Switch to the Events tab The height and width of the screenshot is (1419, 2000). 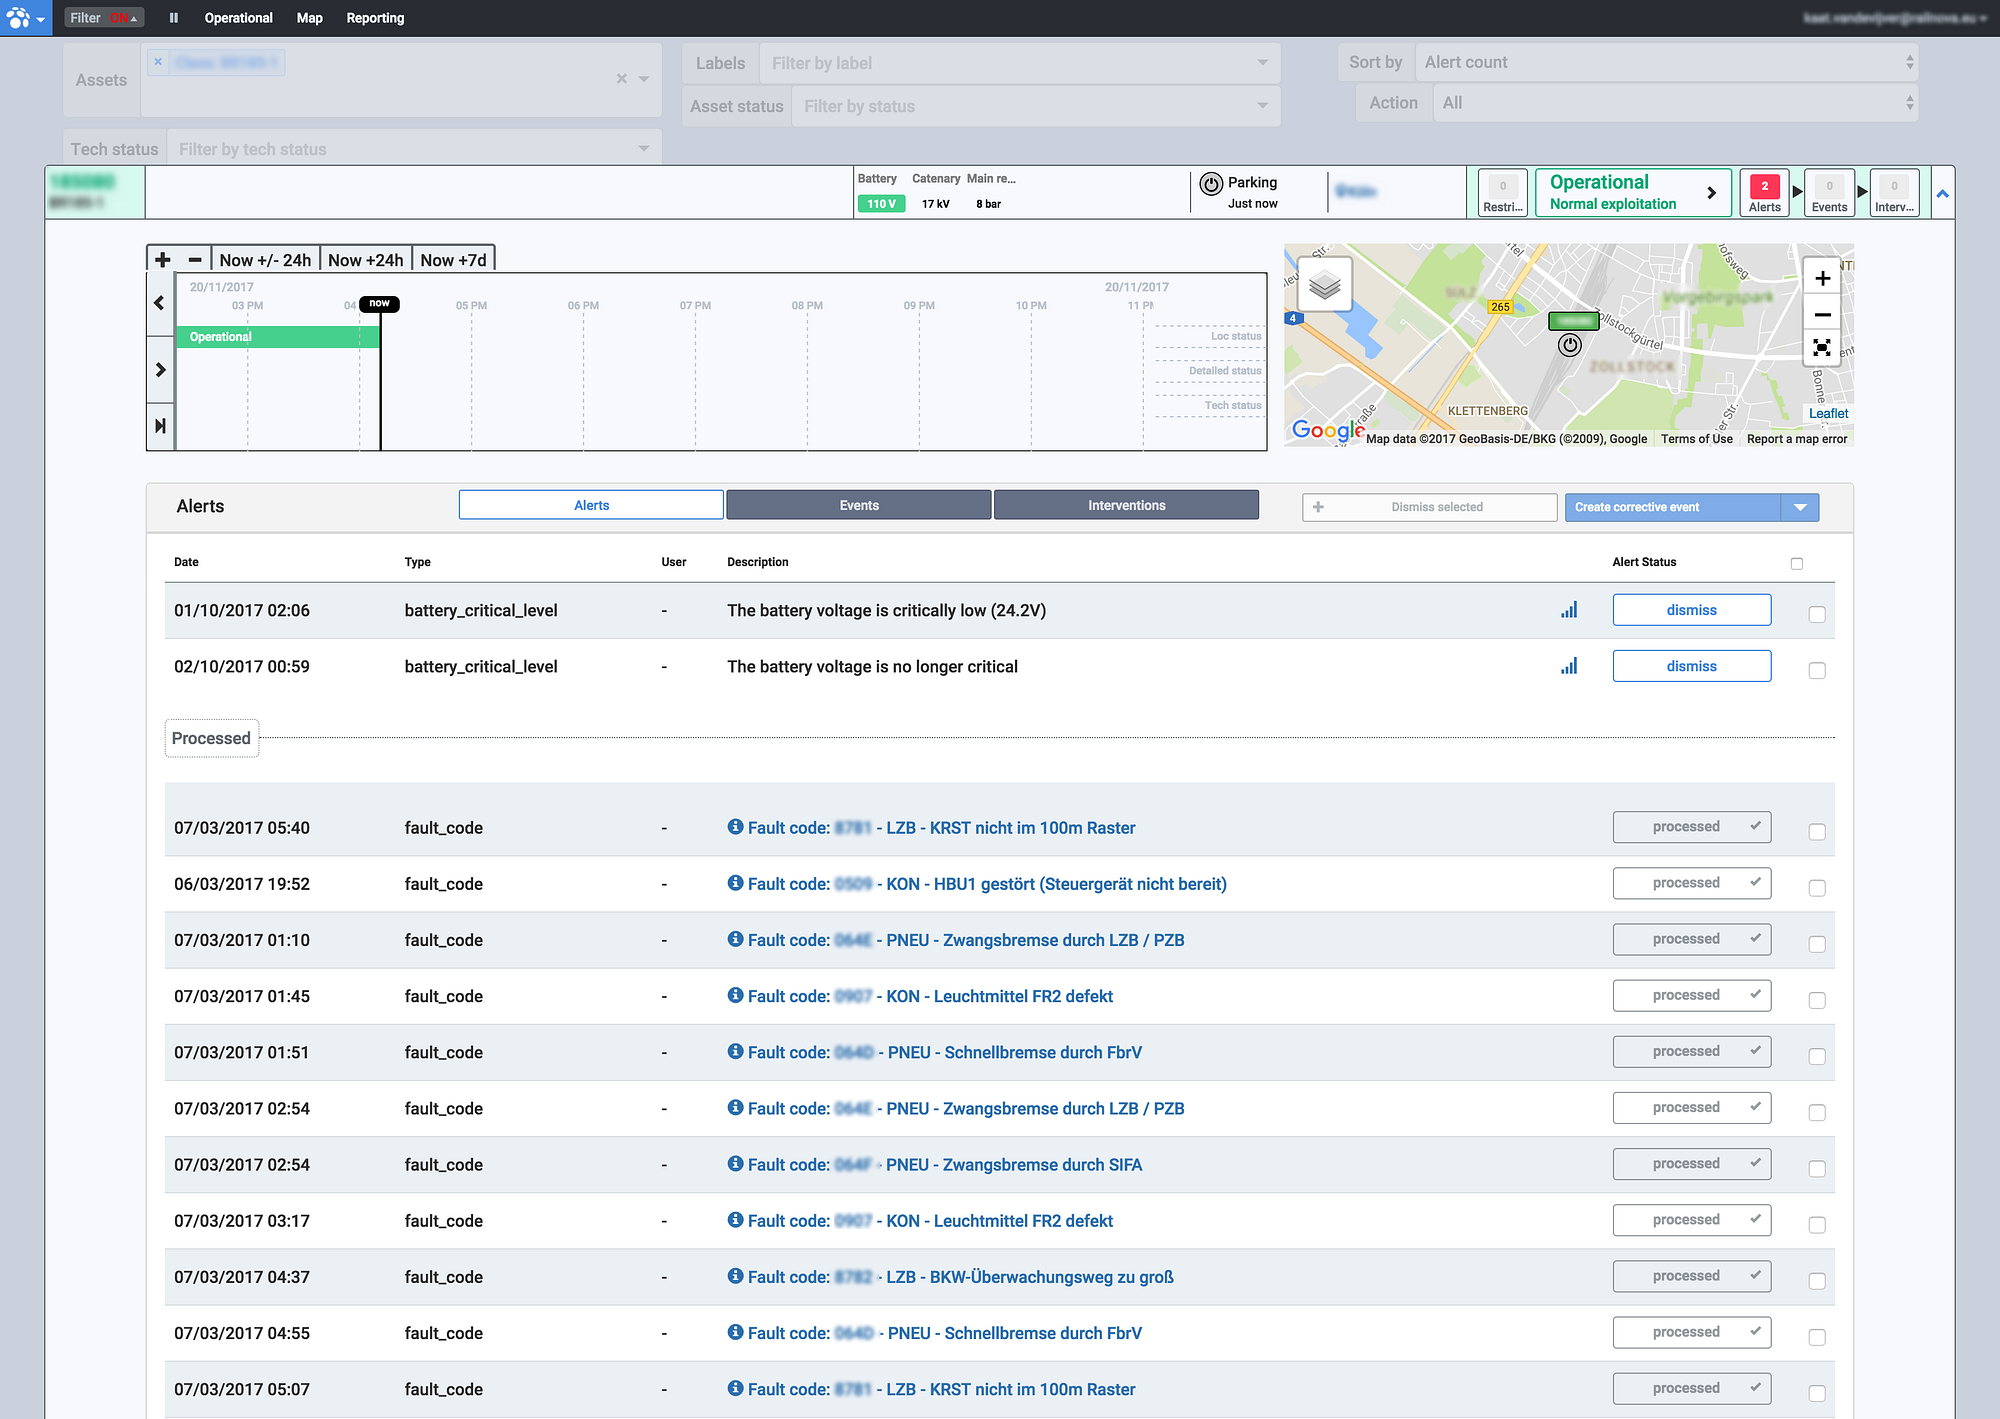[859, 505]
